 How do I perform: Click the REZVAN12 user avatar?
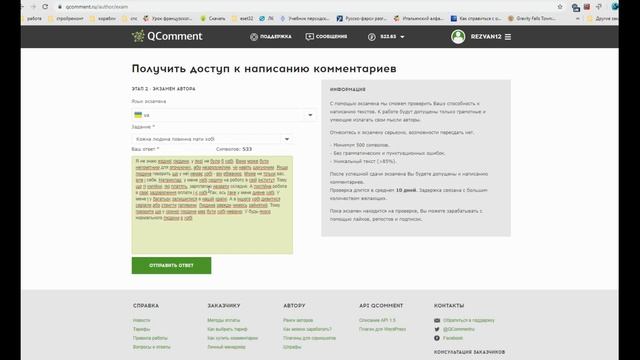point(458,37)
